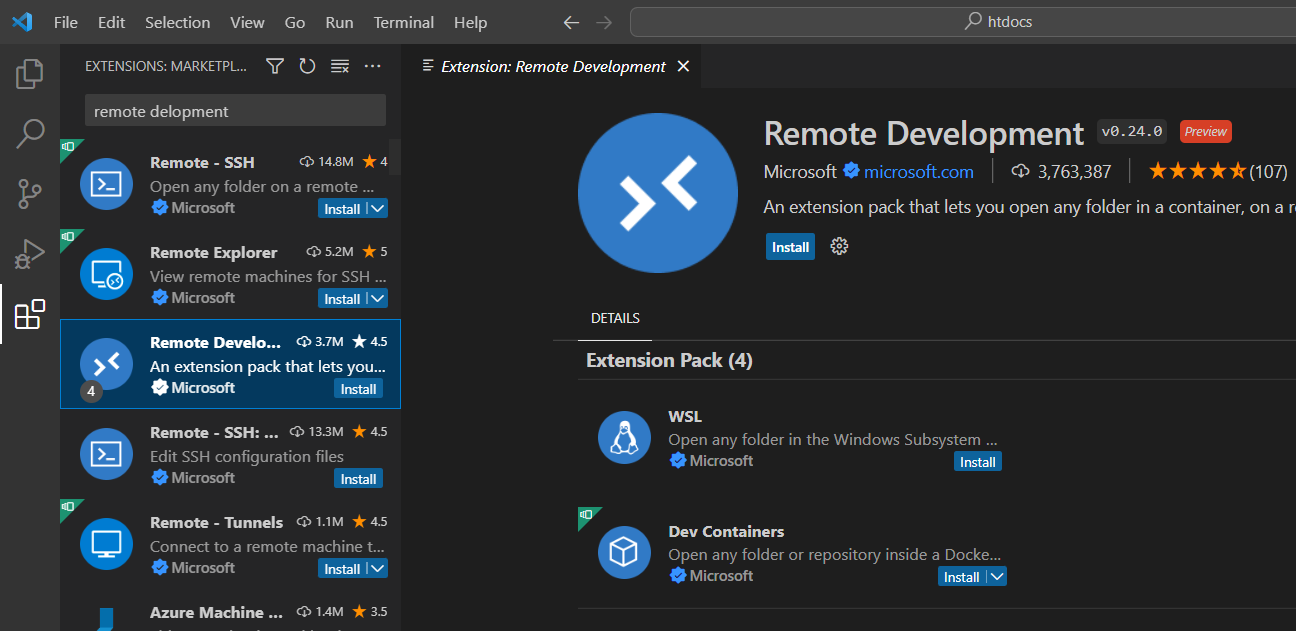Click the Remote - SSH extension icon

pos(106,184)
